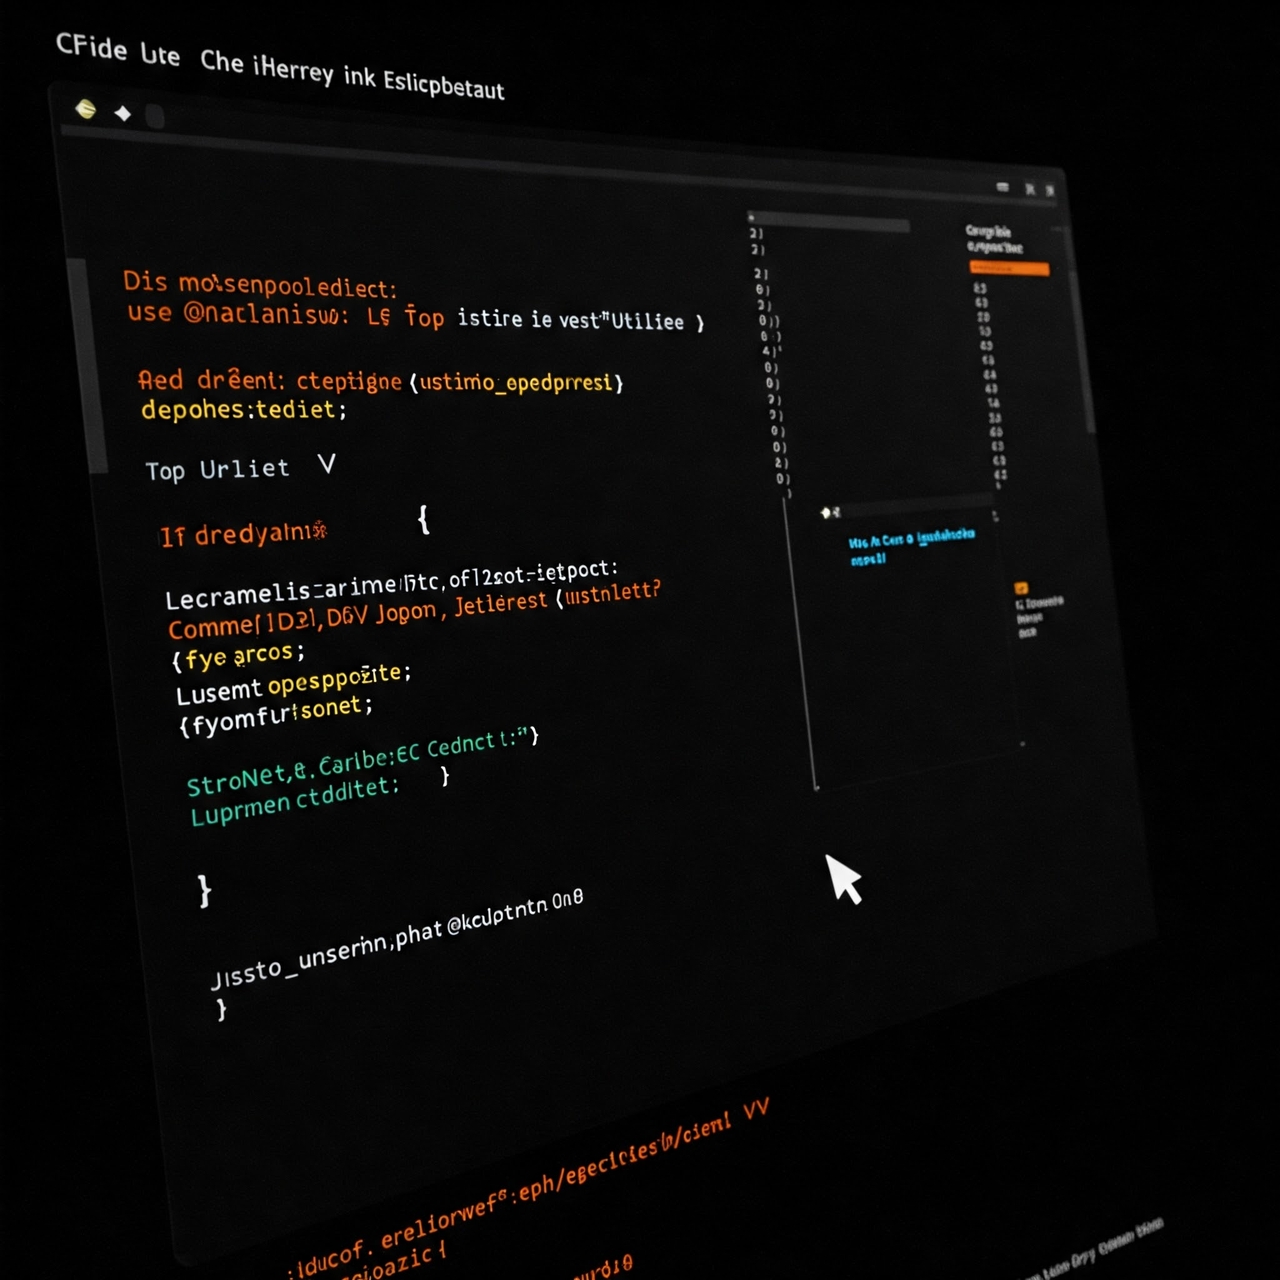
Task: Select the iHerrey menu item
Action: tap(293, 70)
